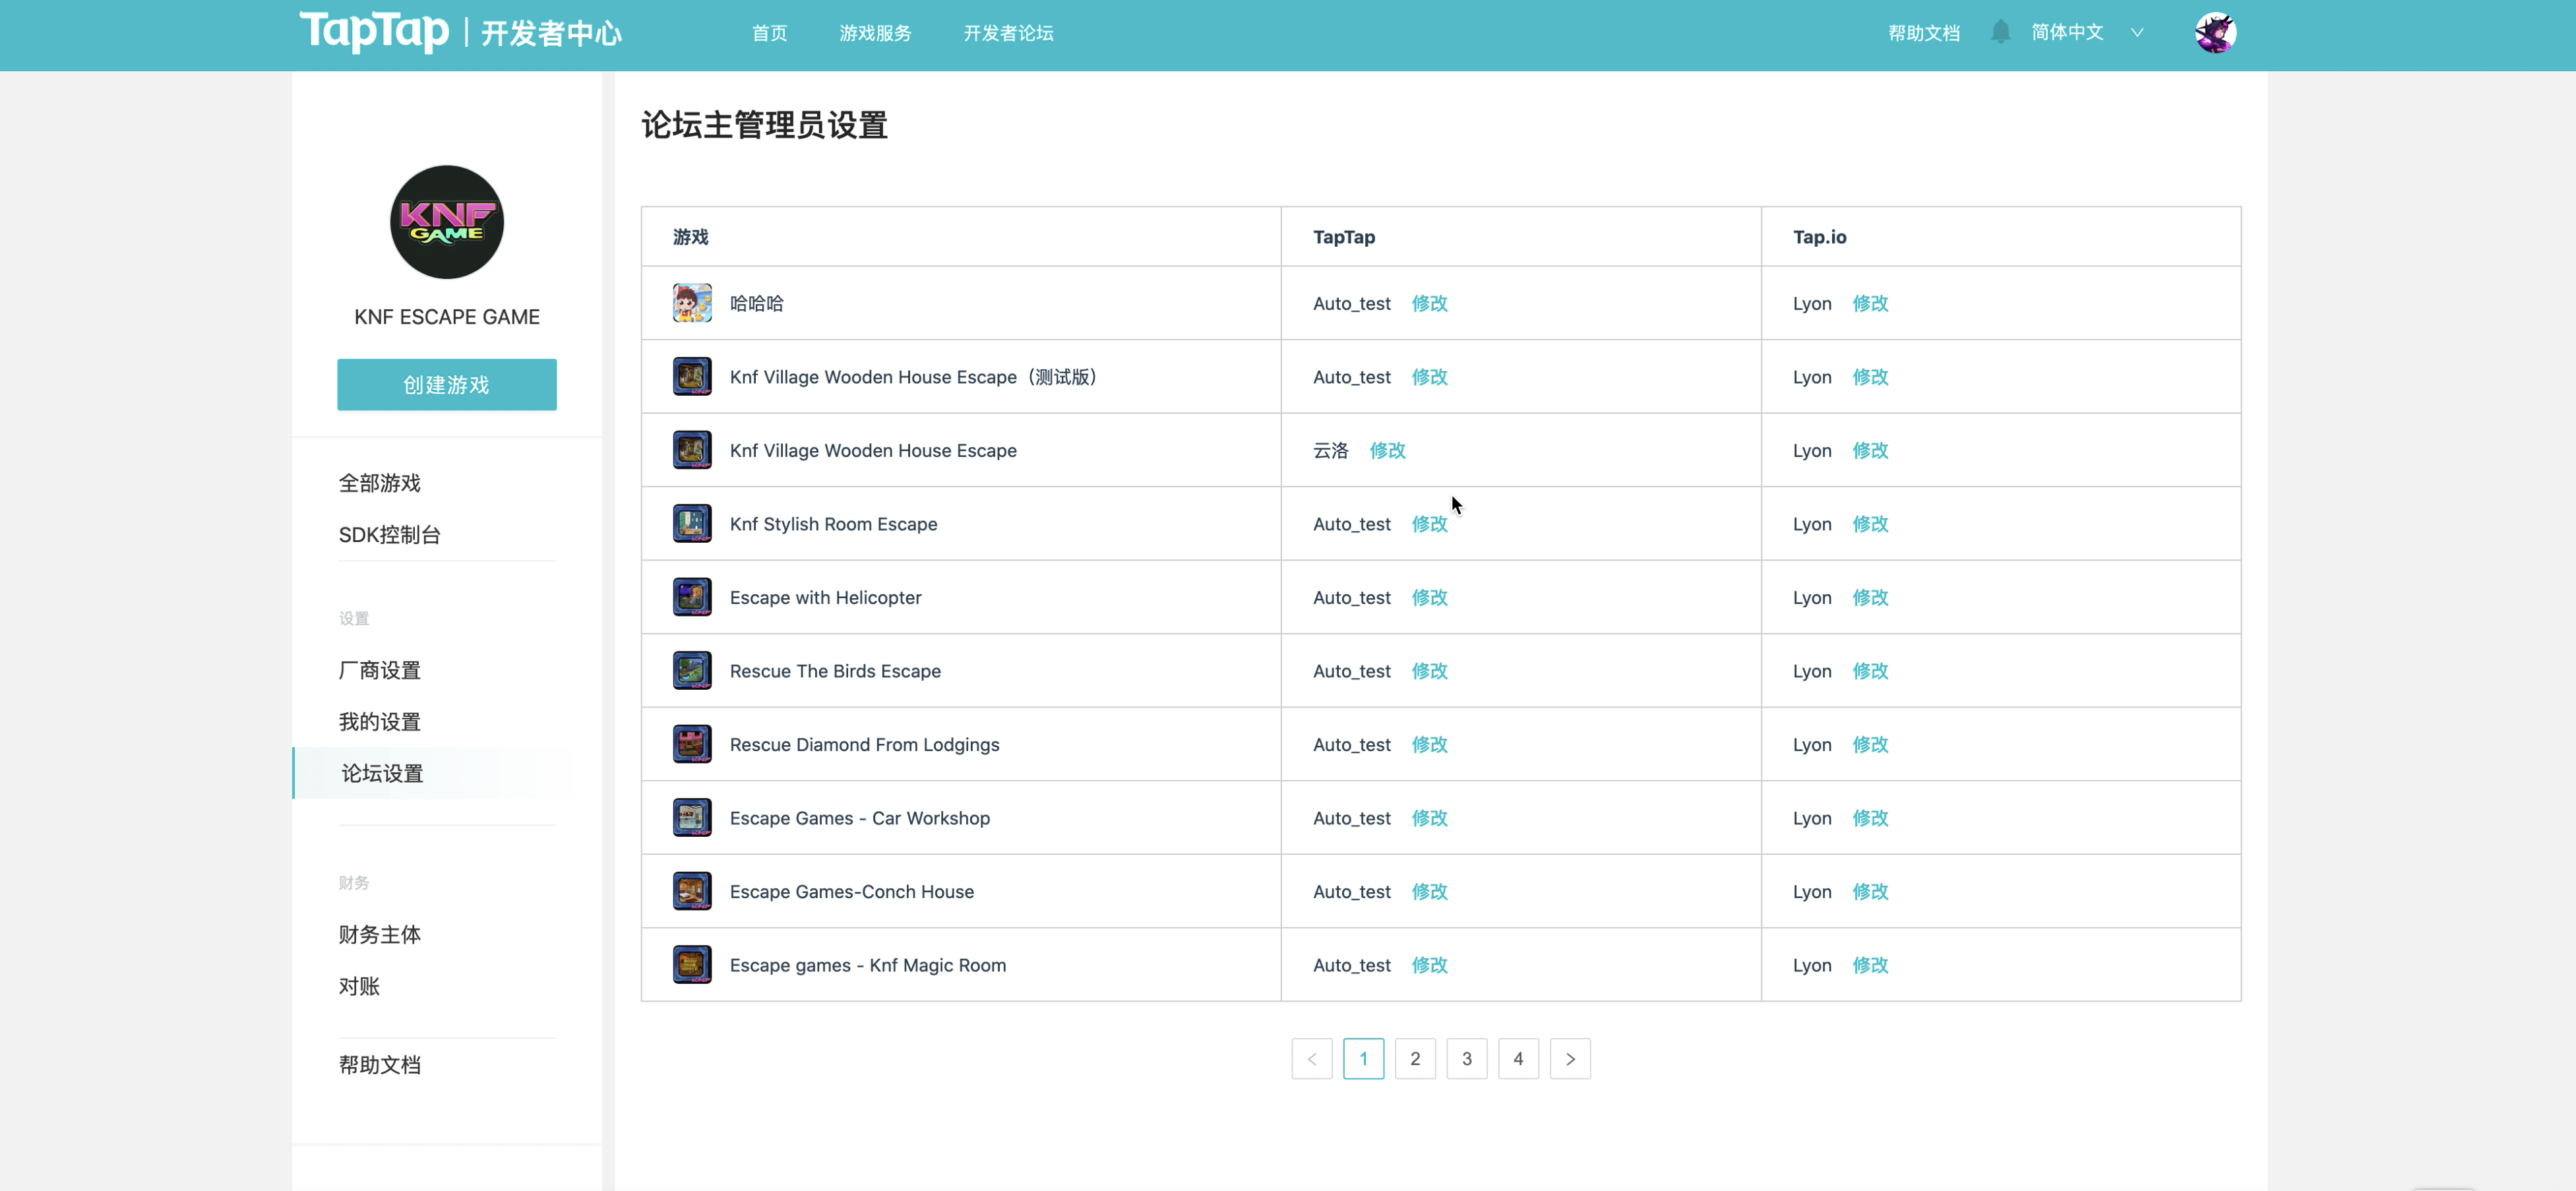Open 游戏服务 in top navigation
This screenshot has height=1191, width=2576.
[x=875, y=33]
